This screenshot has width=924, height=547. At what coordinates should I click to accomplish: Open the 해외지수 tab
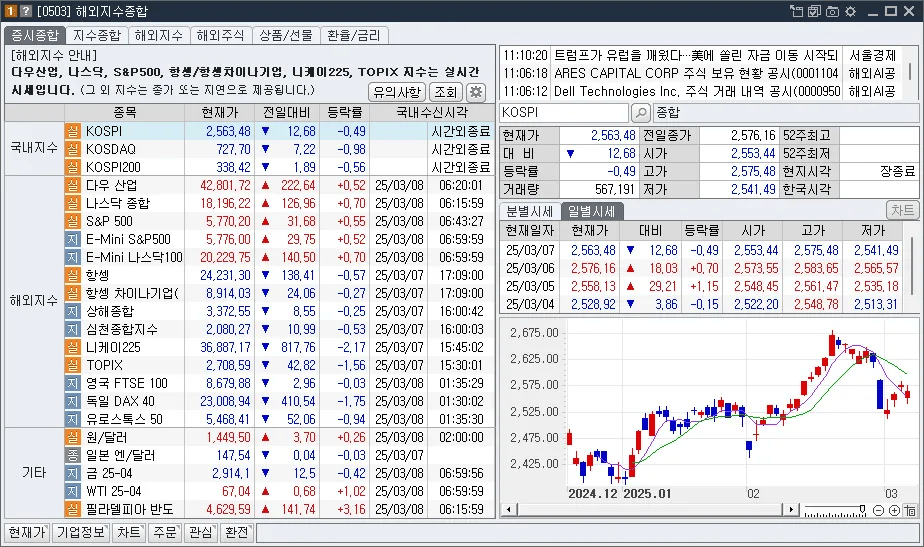[x=159, y=35]
